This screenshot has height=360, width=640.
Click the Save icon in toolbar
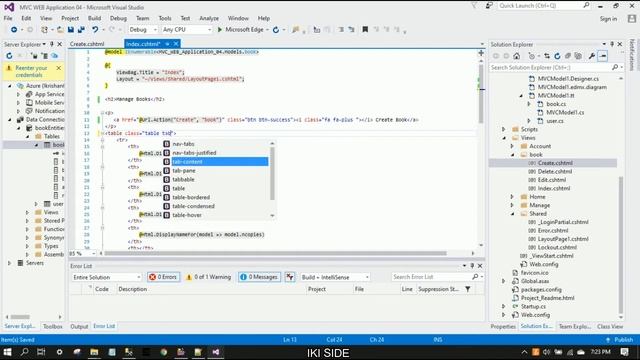tap(71, 29)
